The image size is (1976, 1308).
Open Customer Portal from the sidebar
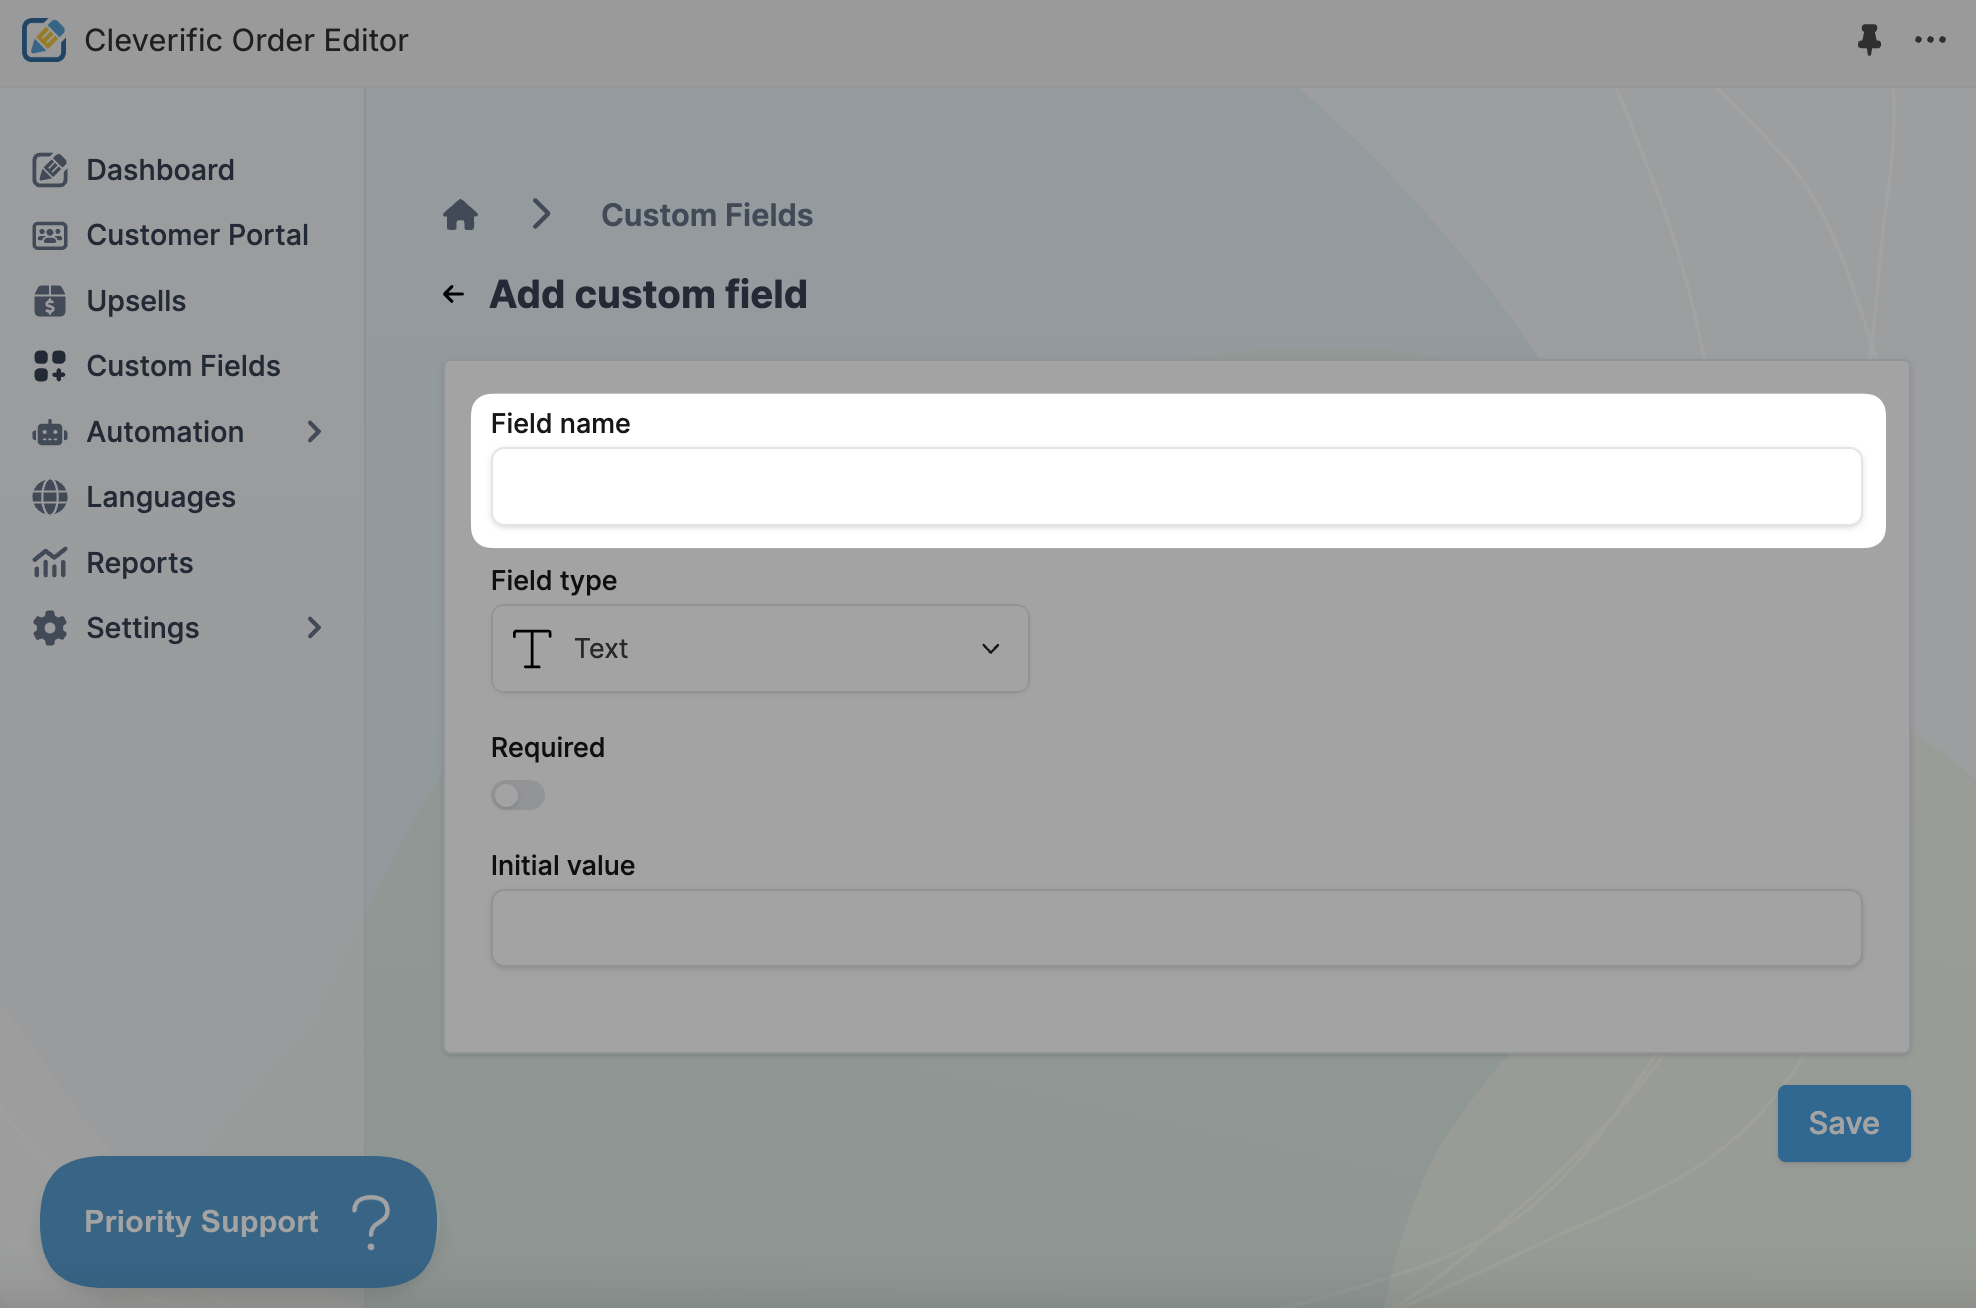197,235
